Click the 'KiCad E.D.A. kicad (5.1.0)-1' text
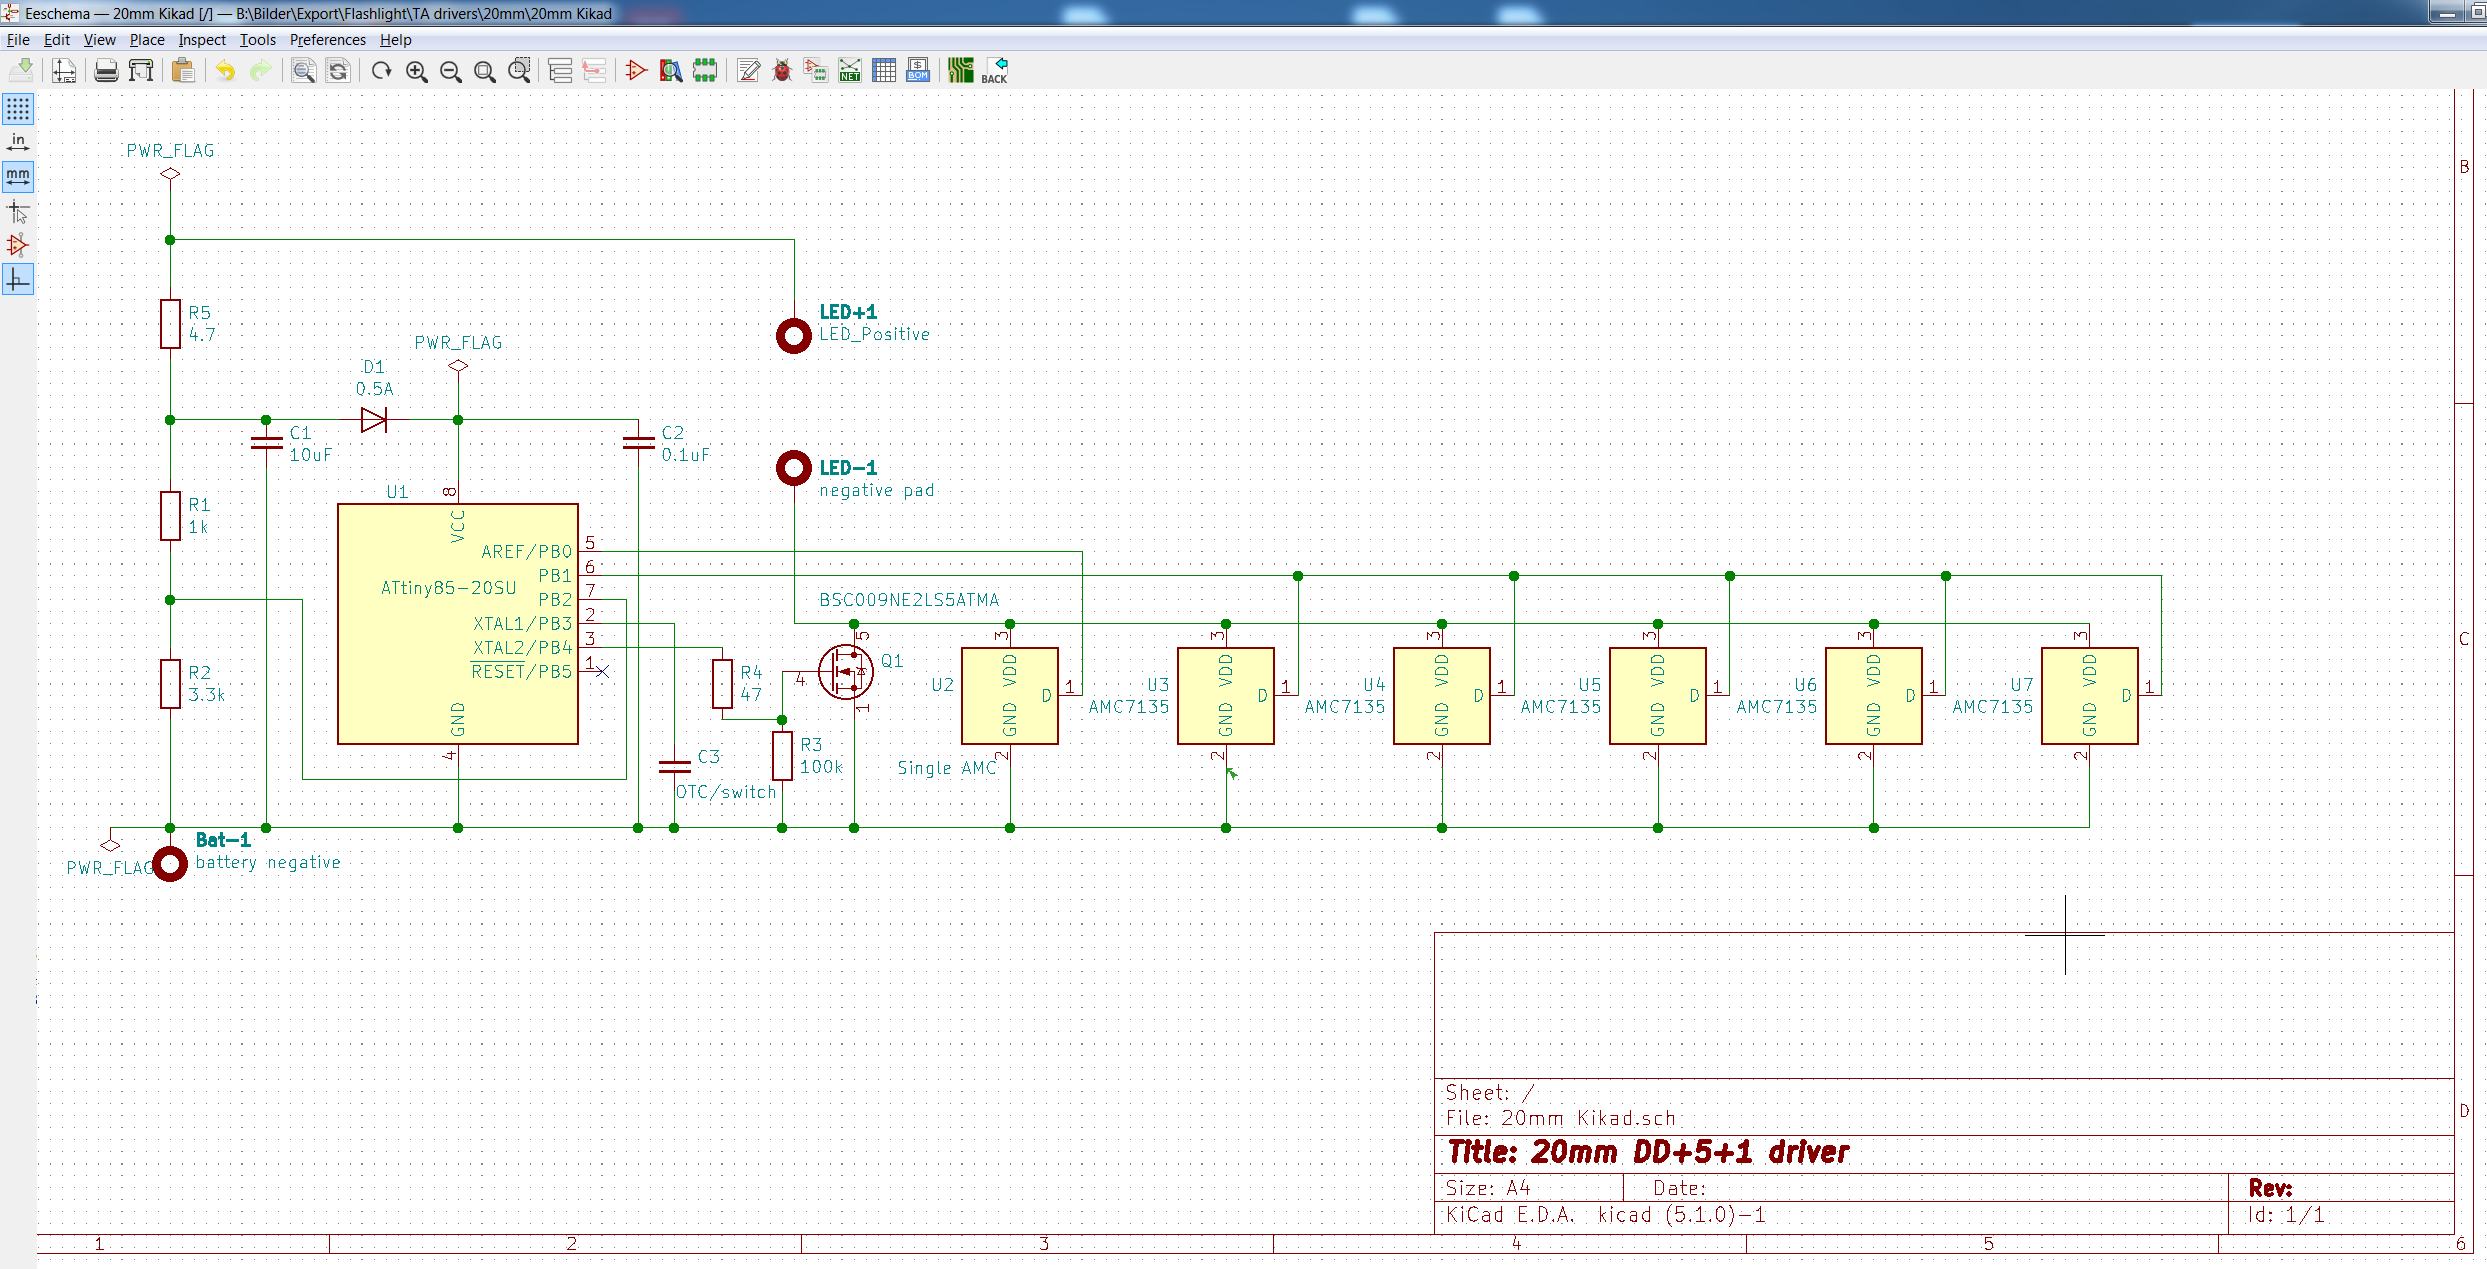 tap(1606, 1215)
